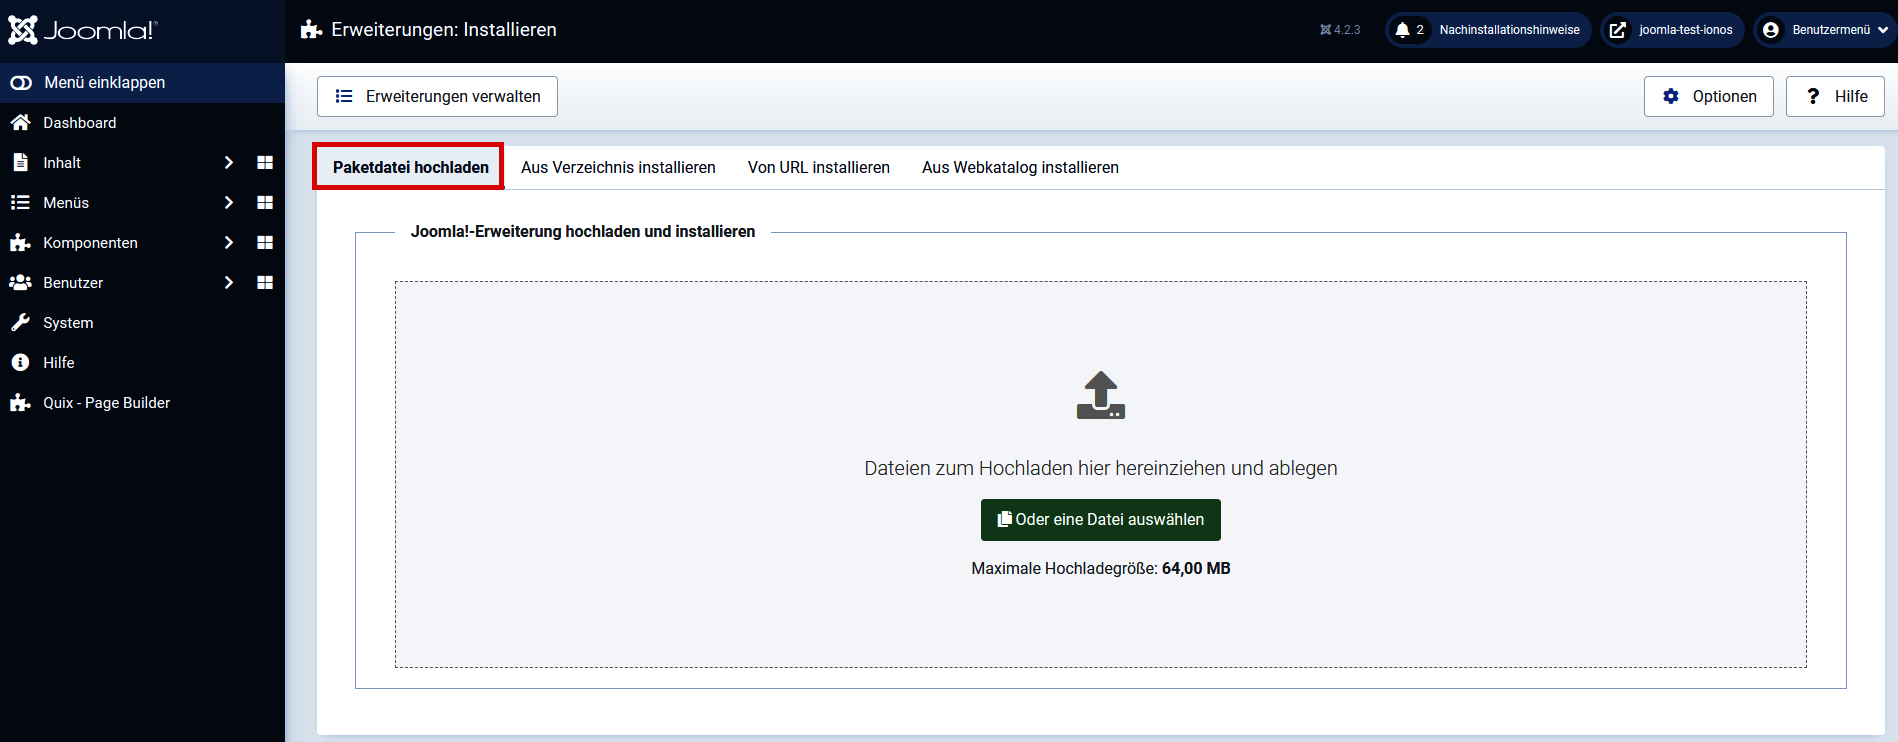The height and width of the screenshot is (742, 1898).
Task: Click the Komponenten puzzle icon
Action: tap(20, 243)
